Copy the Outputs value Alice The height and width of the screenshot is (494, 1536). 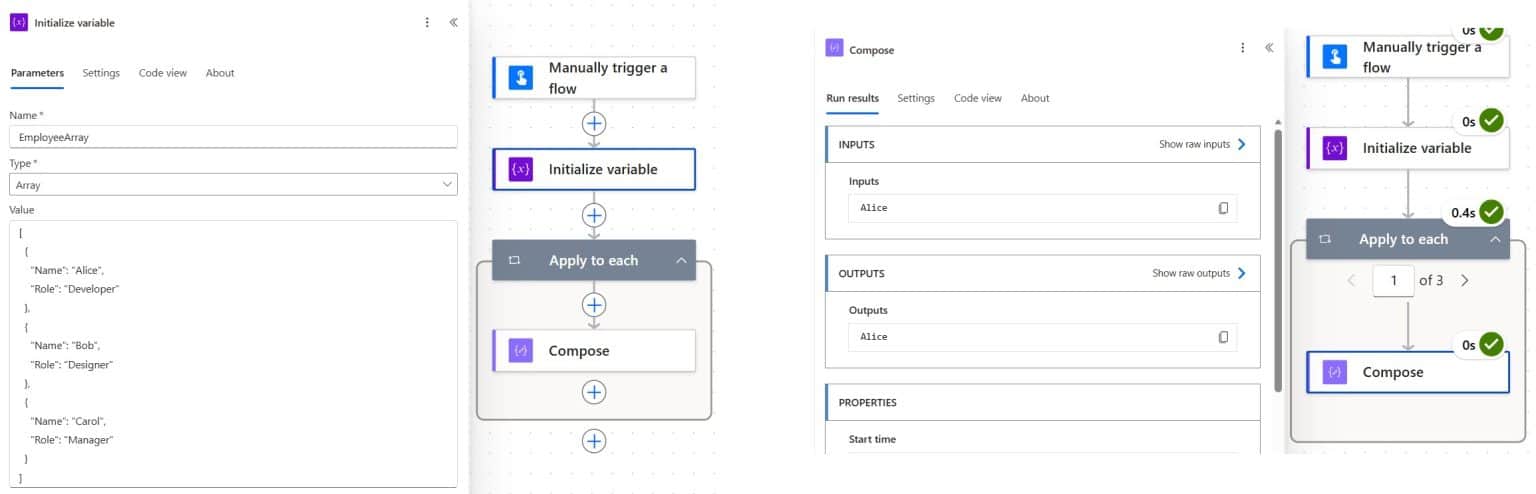click(1223, 337)
